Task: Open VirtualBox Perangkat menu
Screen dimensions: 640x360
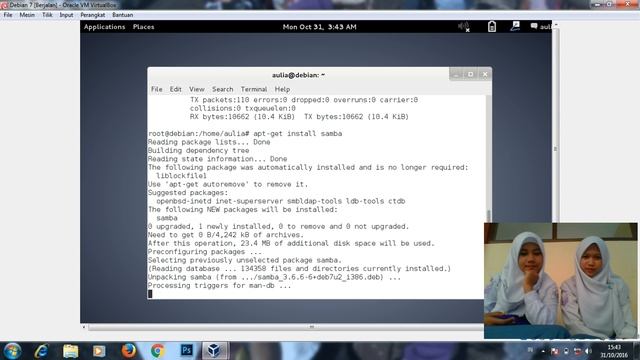Action: click(93, 15)
